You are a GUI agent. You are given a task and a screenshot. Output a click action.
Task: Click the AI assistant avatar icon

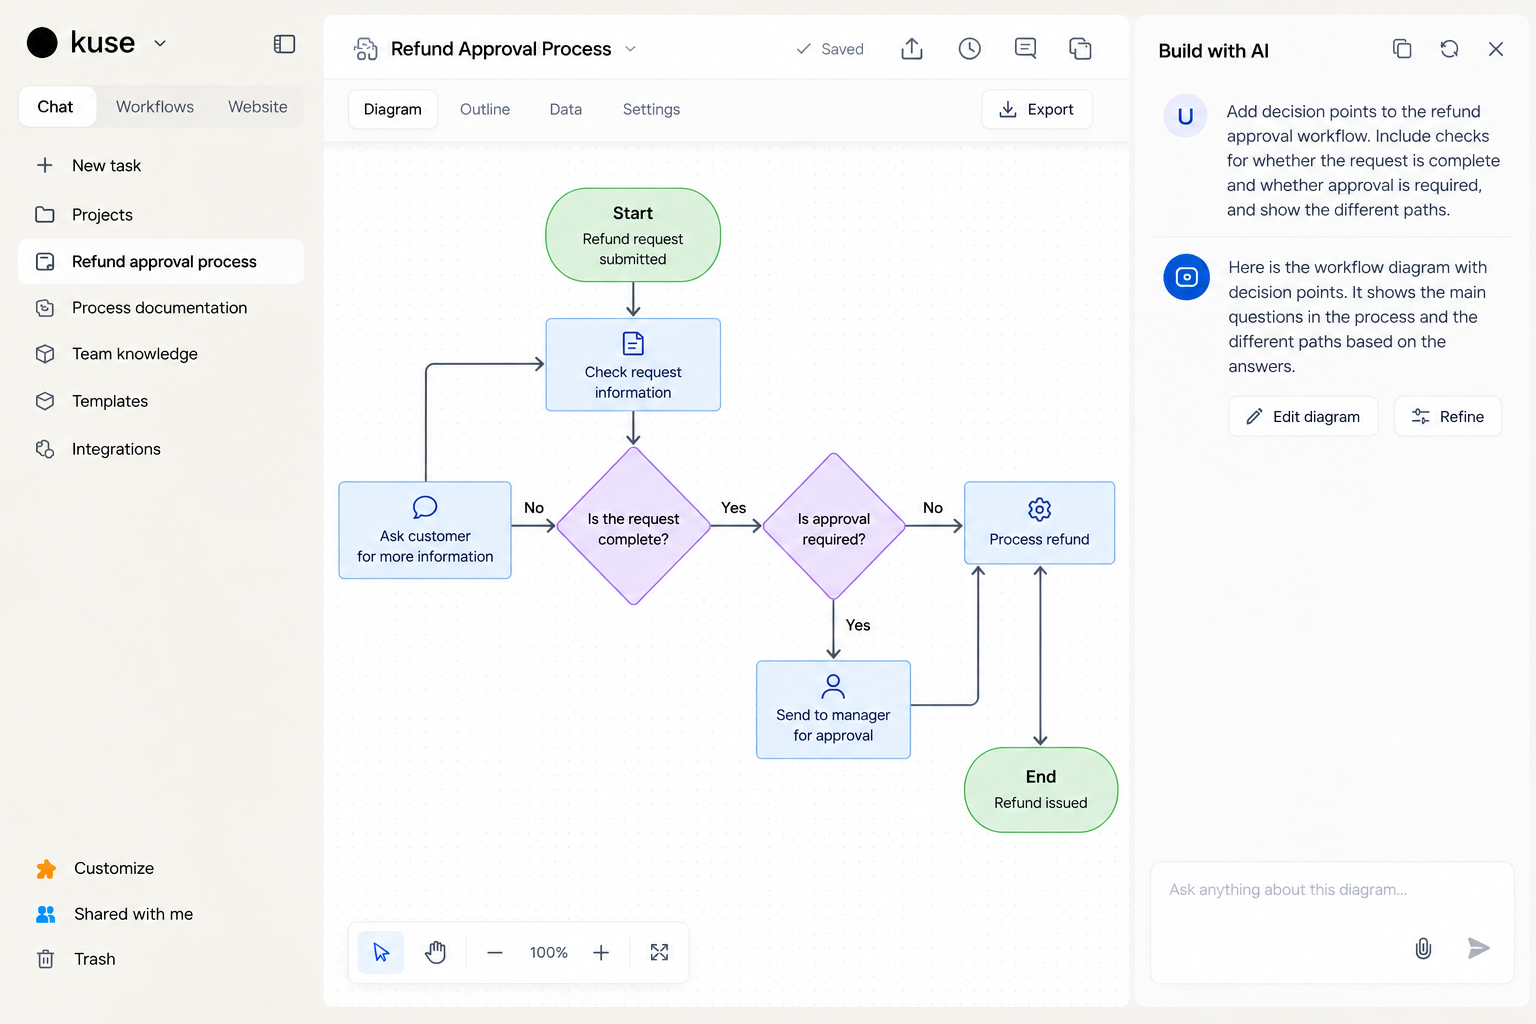[1187, 277]
